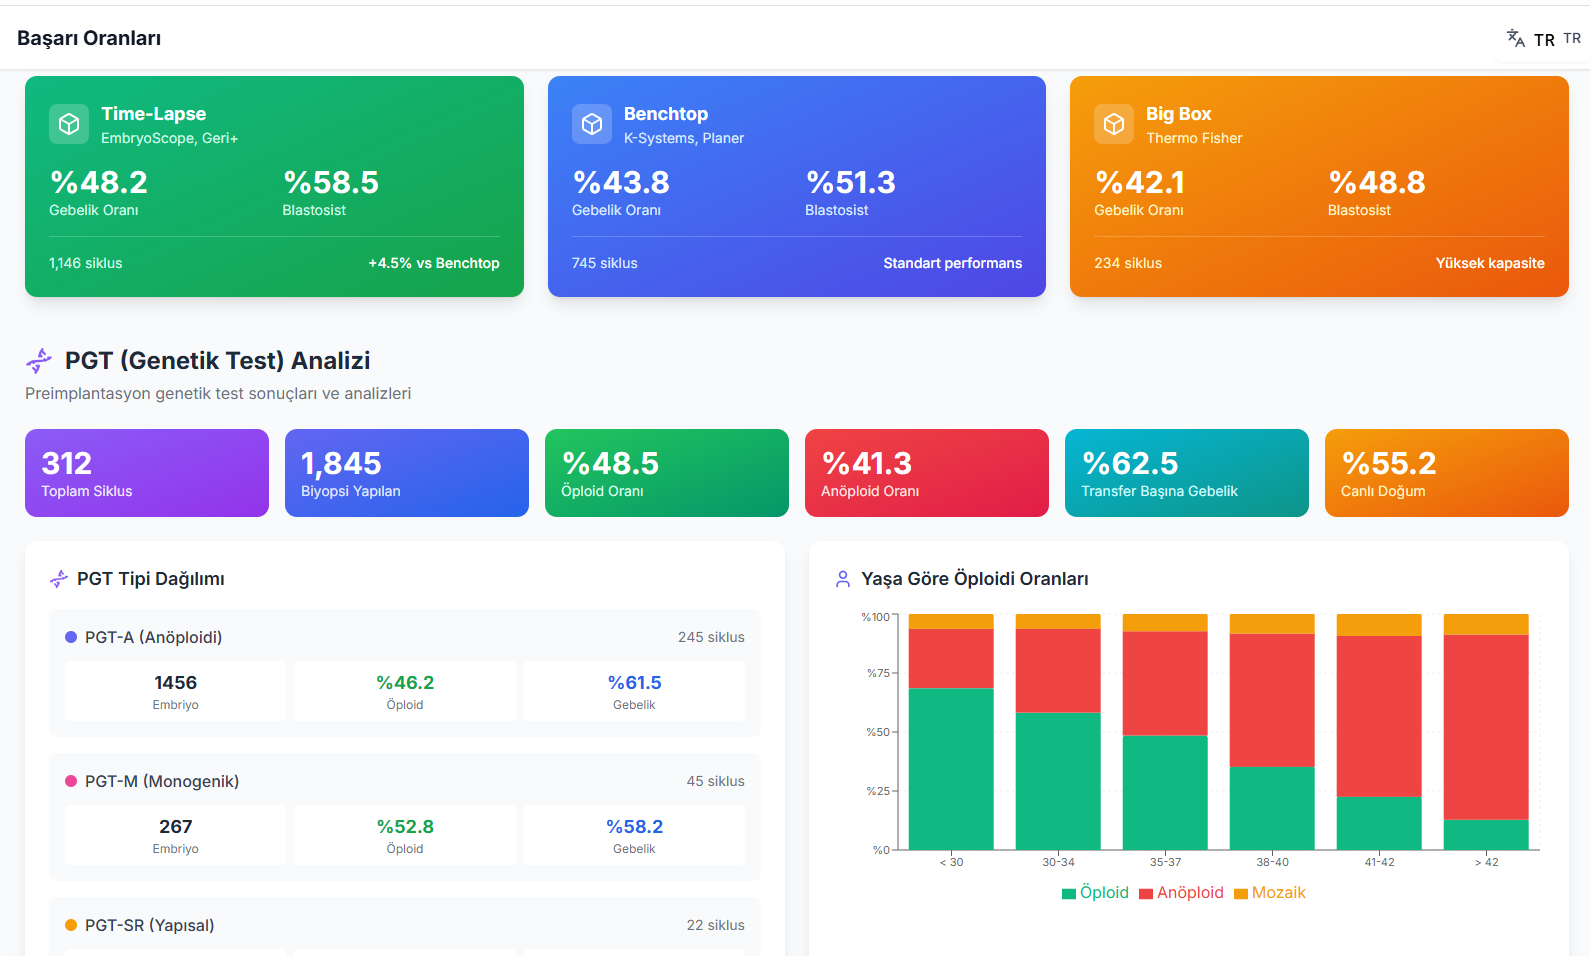Click the Benchtop cube icon
The height and width of the screenshot is (956, 1590).
(x=592, y=124)
